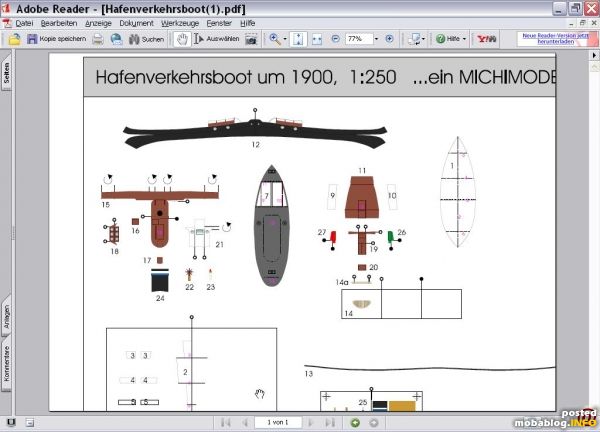Choose the Zoom magnifier tool
The image size is (600, 432).
275,39
